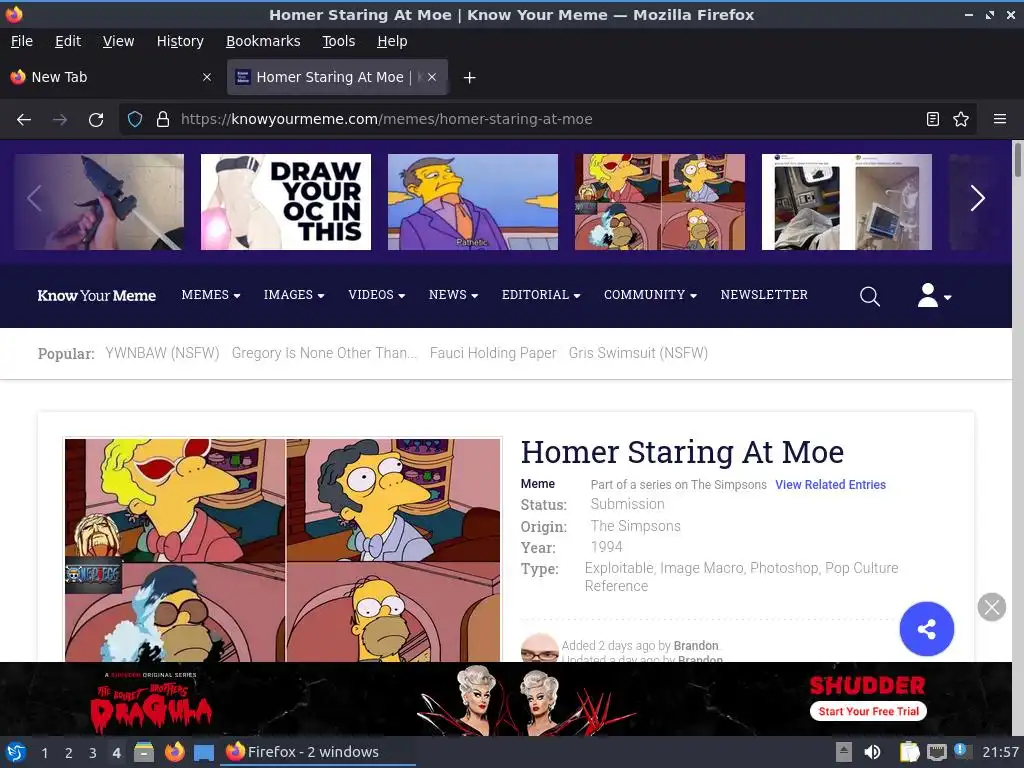
Task: Switch to workspace 3
Action: coord(93,753)
